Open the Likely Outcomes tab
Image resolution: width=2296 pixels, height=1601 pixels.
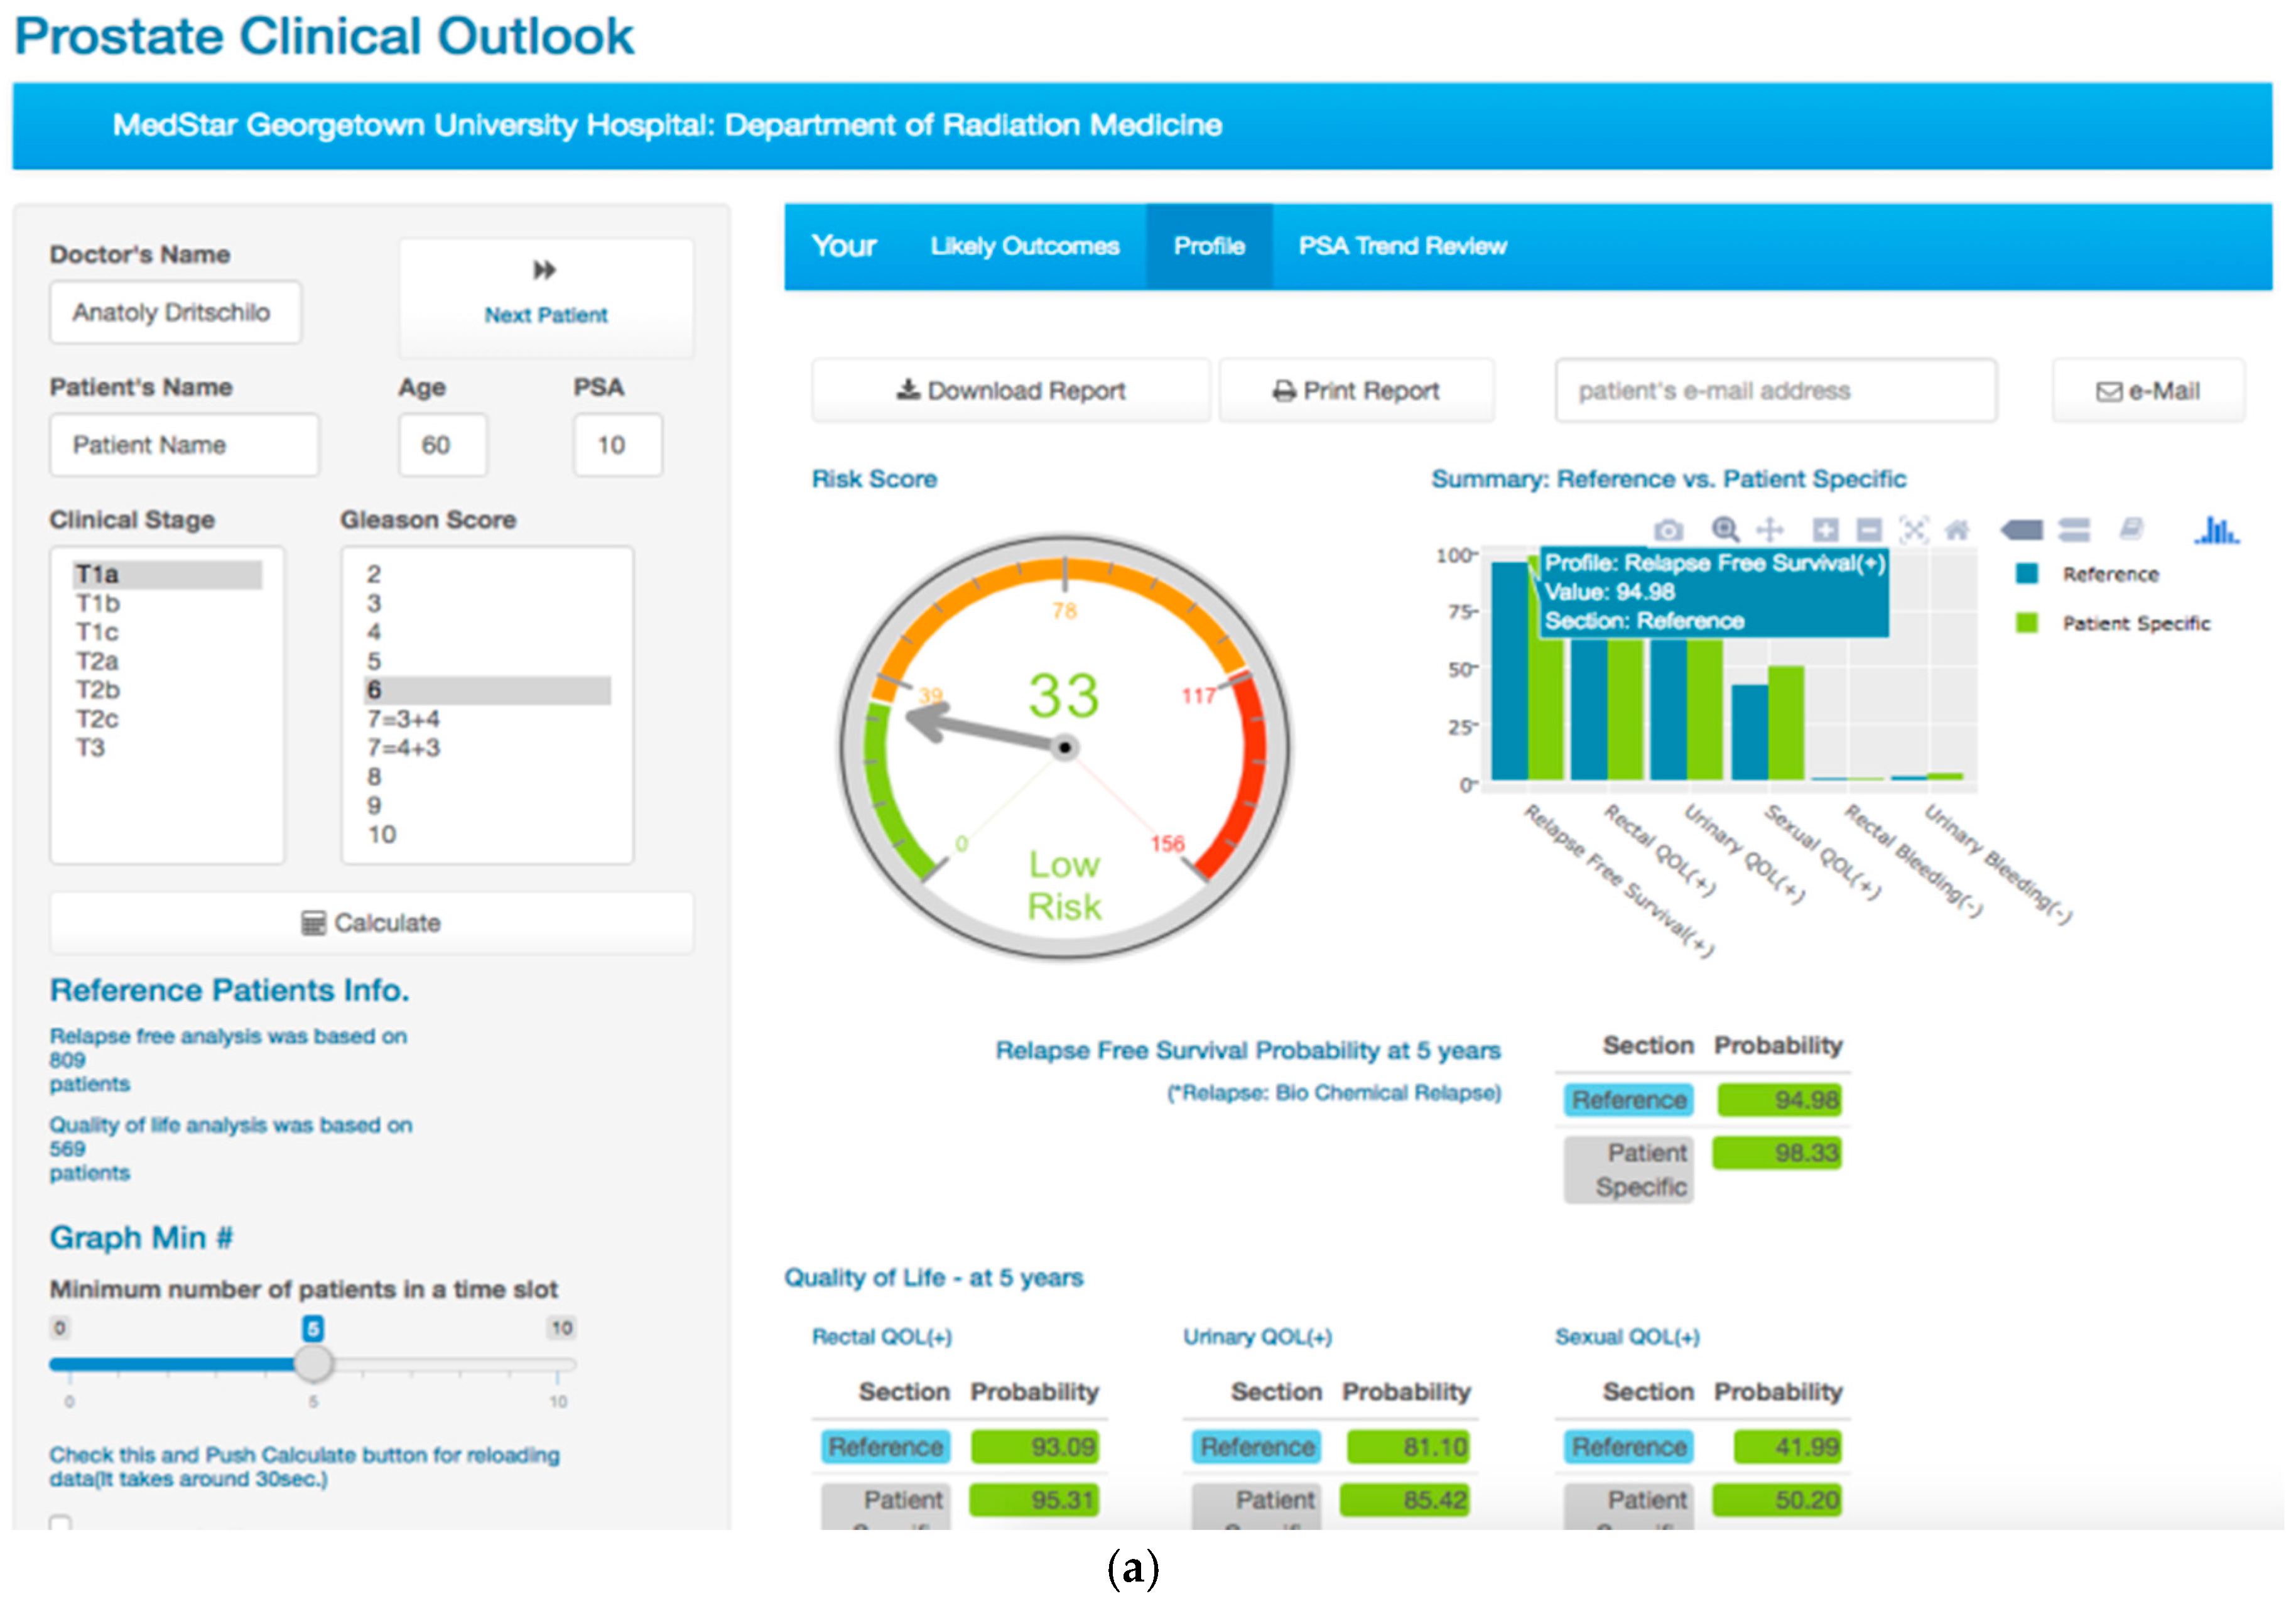(x=1024, y=246)
